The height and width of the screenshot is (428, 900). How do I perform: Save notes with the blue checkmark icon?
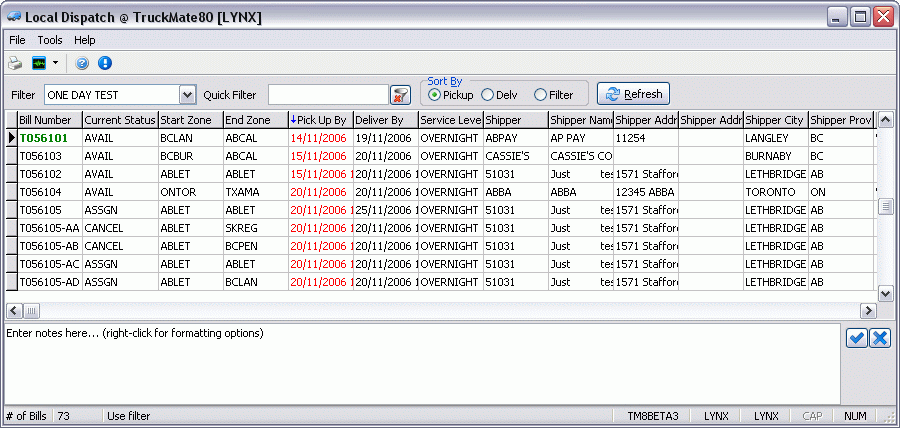click(x=856, y=338)
